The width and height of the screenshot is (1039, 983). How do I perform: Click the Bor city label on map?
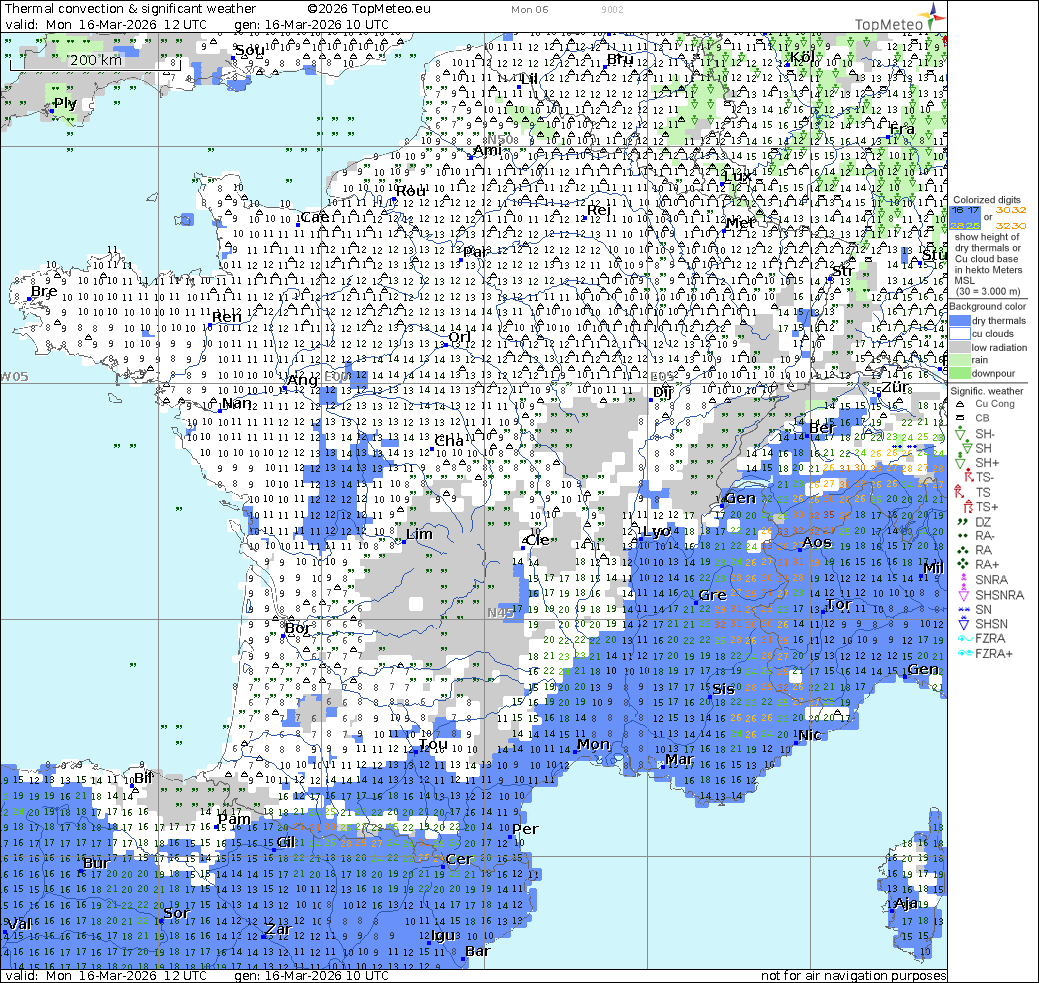coord(297,628)
